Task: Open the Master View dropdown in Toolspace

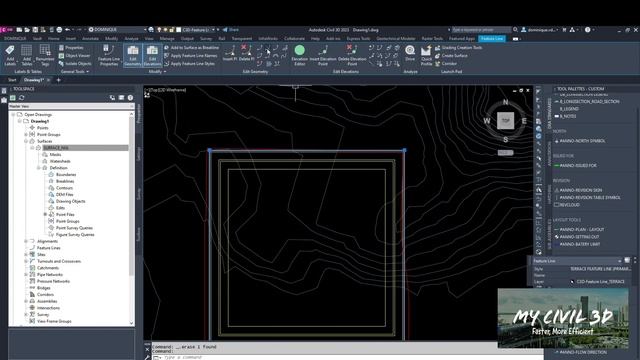Action: pos(71,106)
